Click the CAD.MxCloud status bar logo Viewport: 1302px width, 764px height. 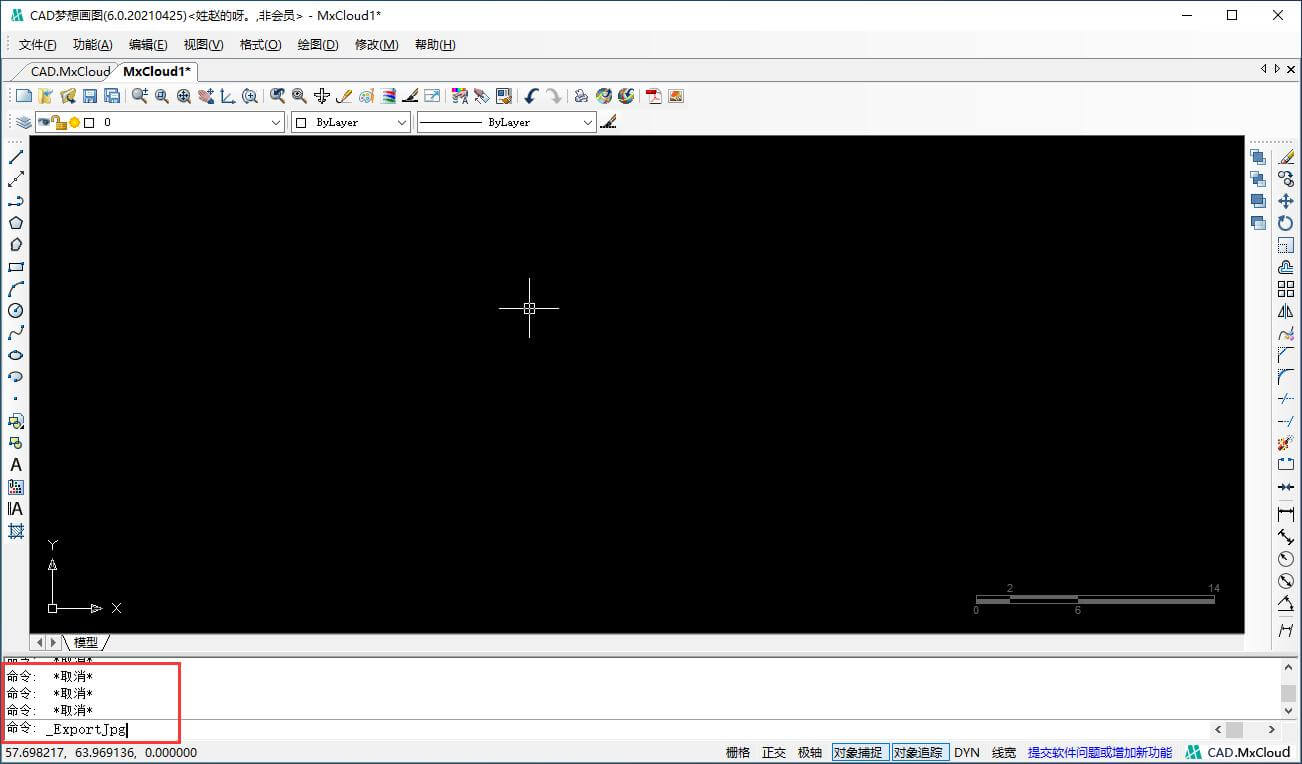tap(1238, 752)
